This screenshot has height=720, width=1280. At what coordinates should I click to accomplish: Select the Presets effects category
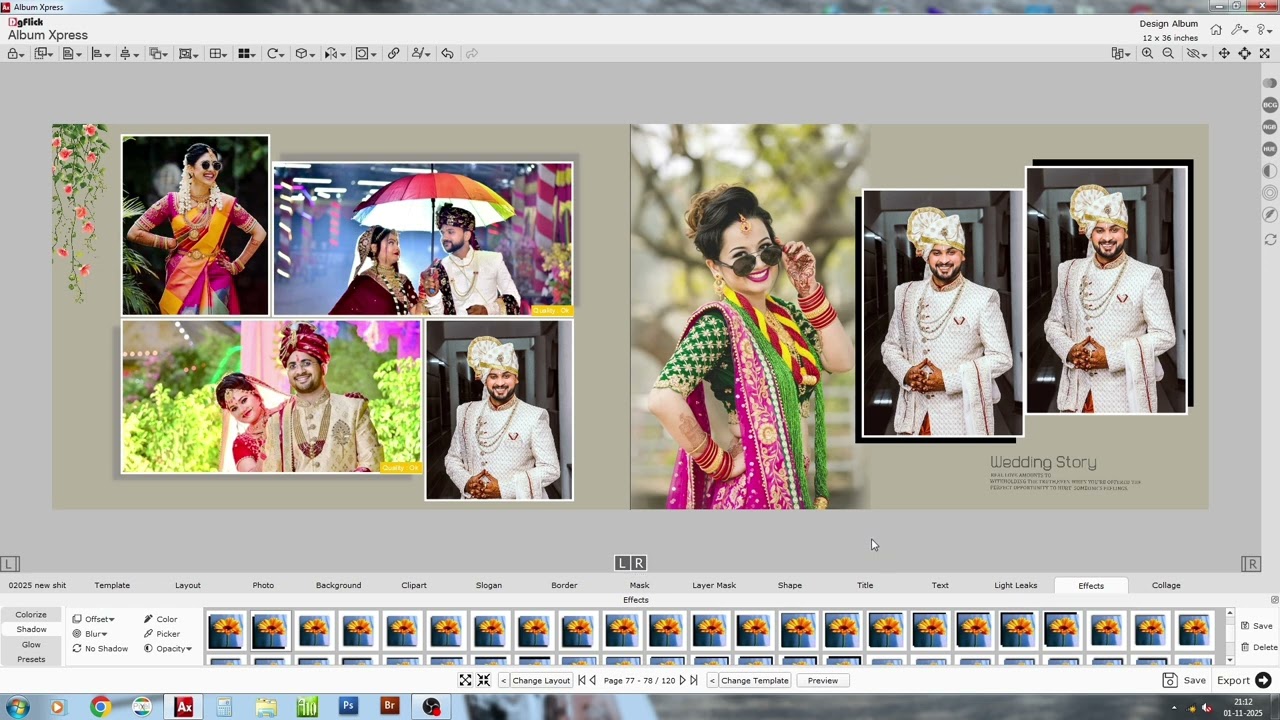point(31,659)
